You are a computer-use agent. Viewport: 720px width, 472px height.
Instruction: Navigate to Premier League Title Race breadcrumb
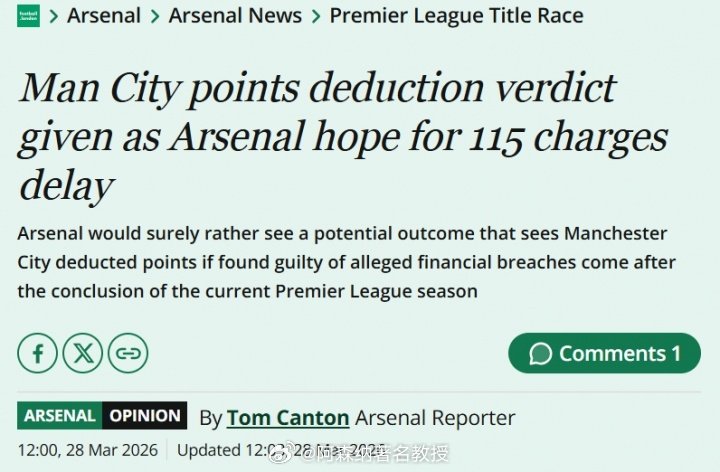point(456,16)
